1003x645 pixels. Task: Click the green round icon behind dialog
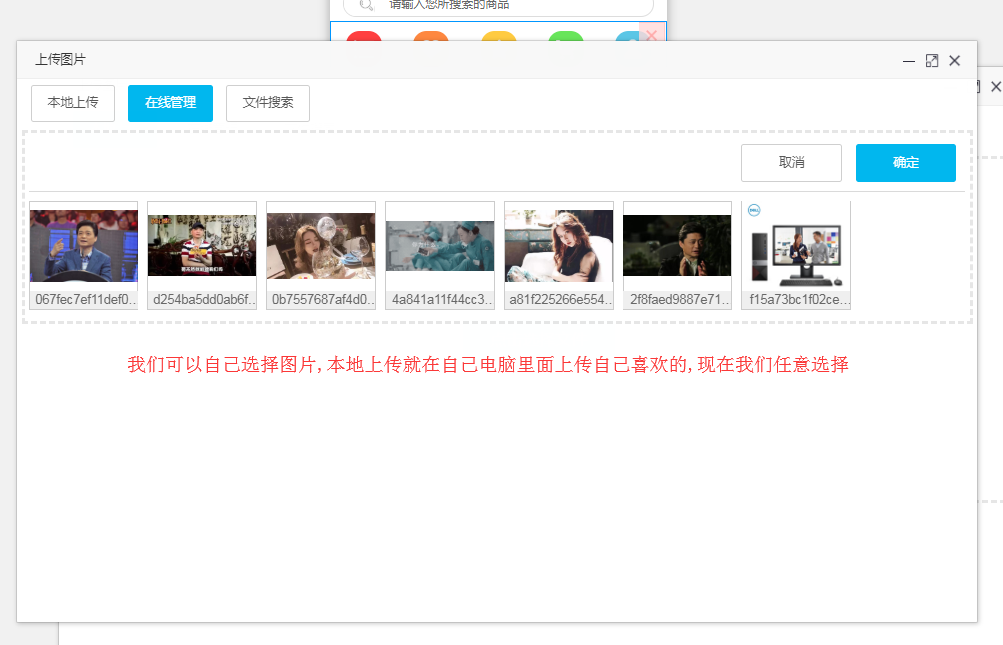click(565, 37)
